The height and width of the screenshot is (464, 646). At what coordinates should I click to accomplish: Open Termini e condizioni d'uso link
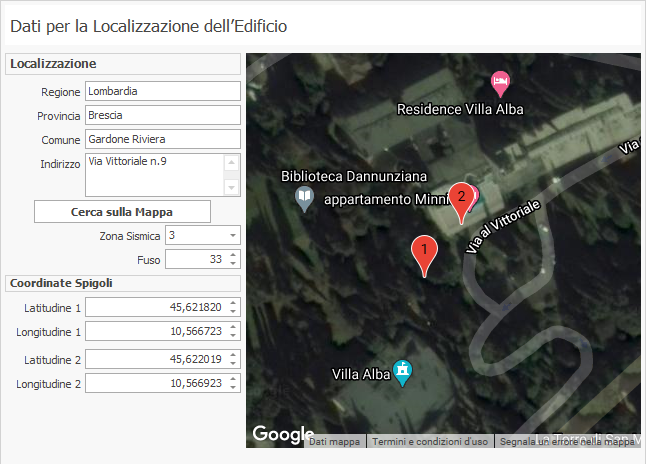click(x=430, y=441)
